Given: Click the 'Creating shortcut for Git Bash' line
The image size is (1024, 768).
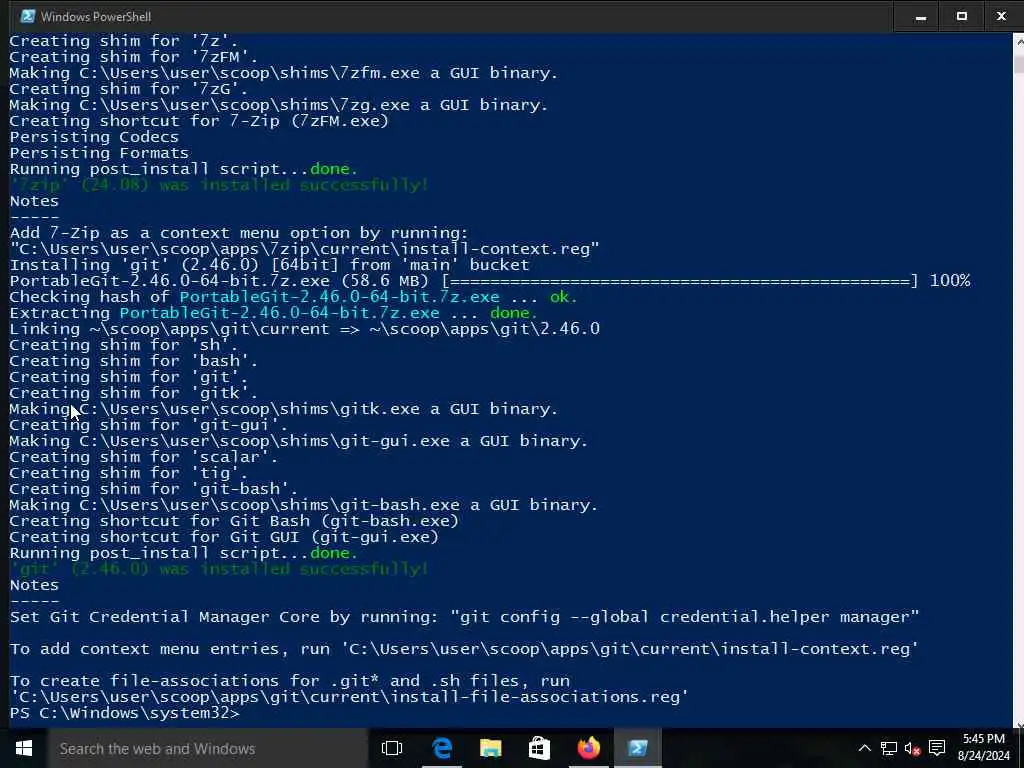Looking at the screenshot, I should click(234, 521).
